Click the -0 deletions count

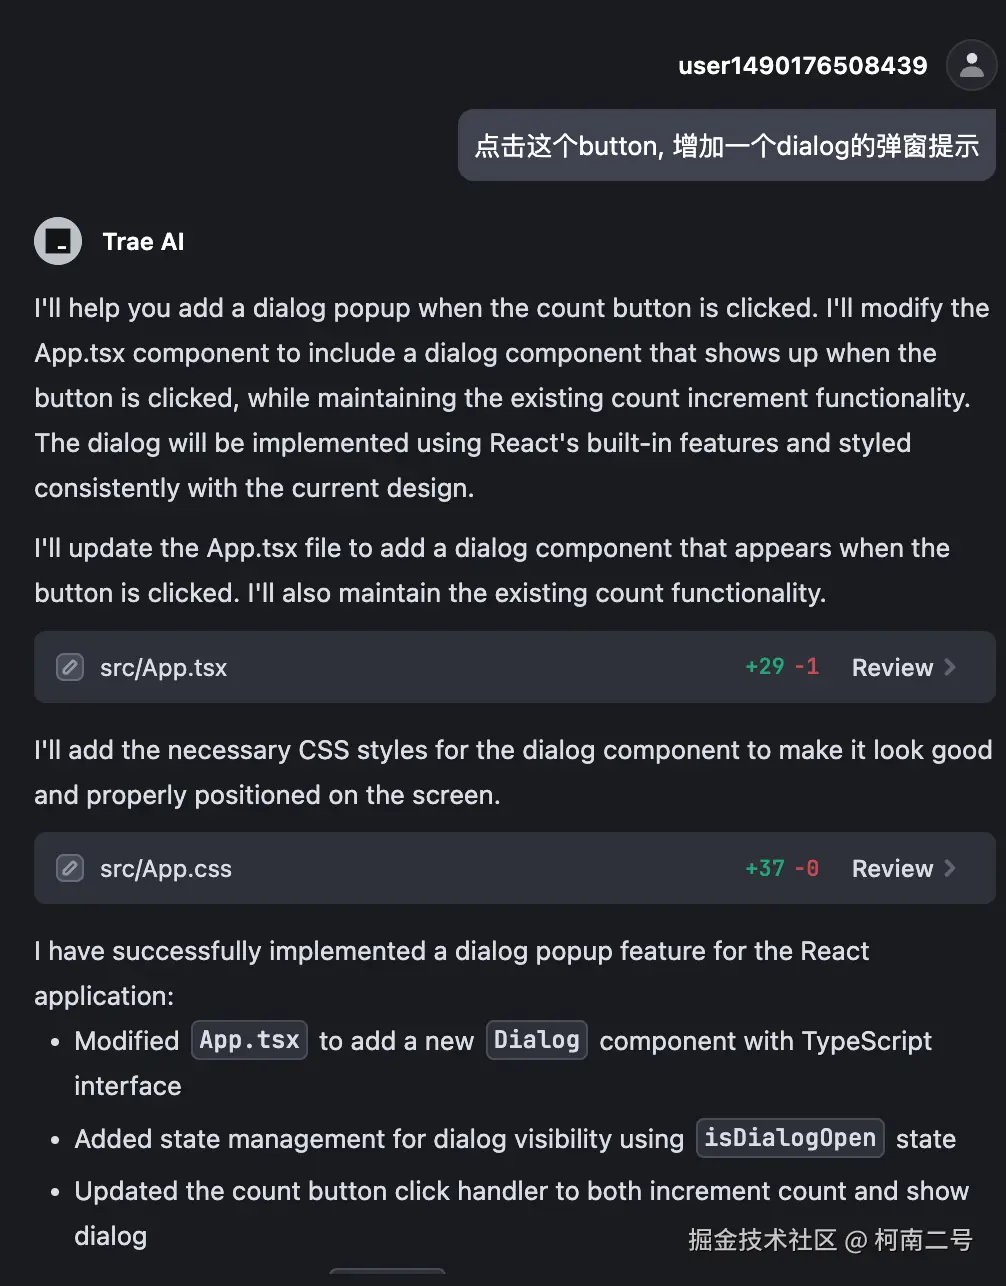[807, 868]
